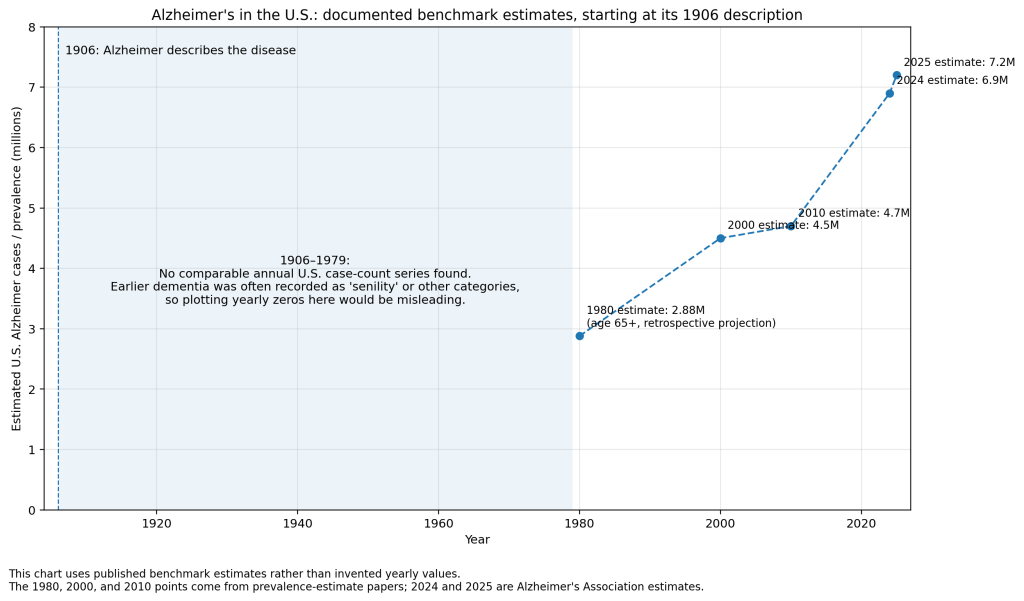The image size is (1024, 601).
Task: Select the '2010 estimate: 4.7M' label
Action: [x=853, y=213]
